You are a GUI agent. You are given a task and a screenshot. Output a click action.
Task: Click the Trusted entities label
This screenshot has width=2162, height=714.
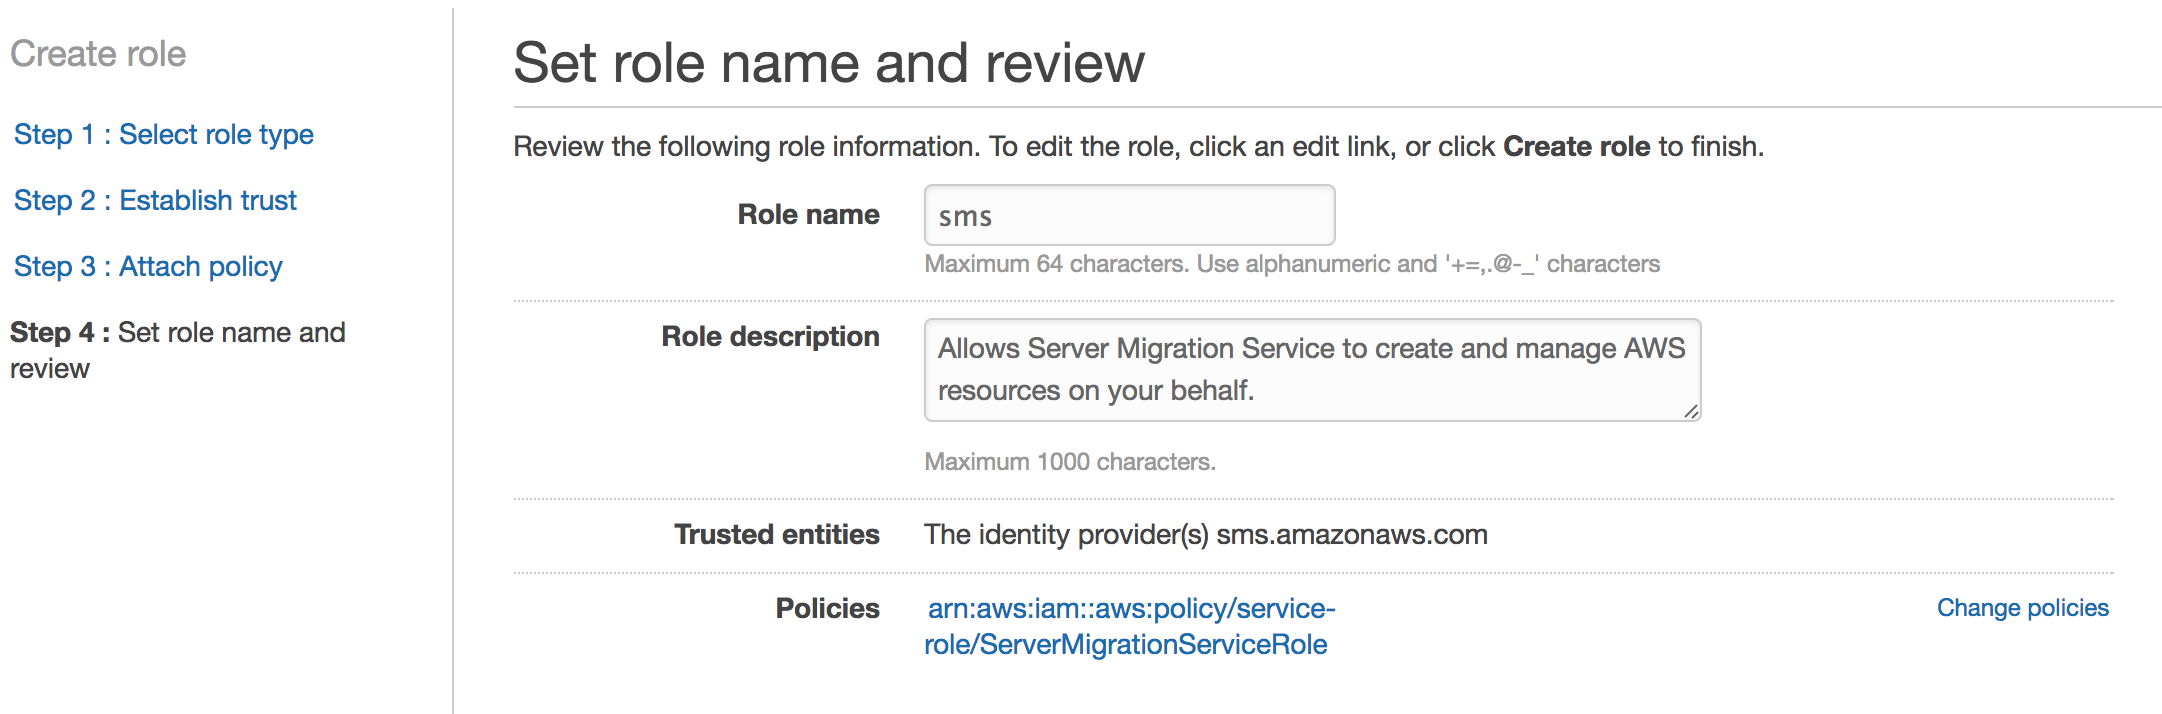[x=776, y=534]
